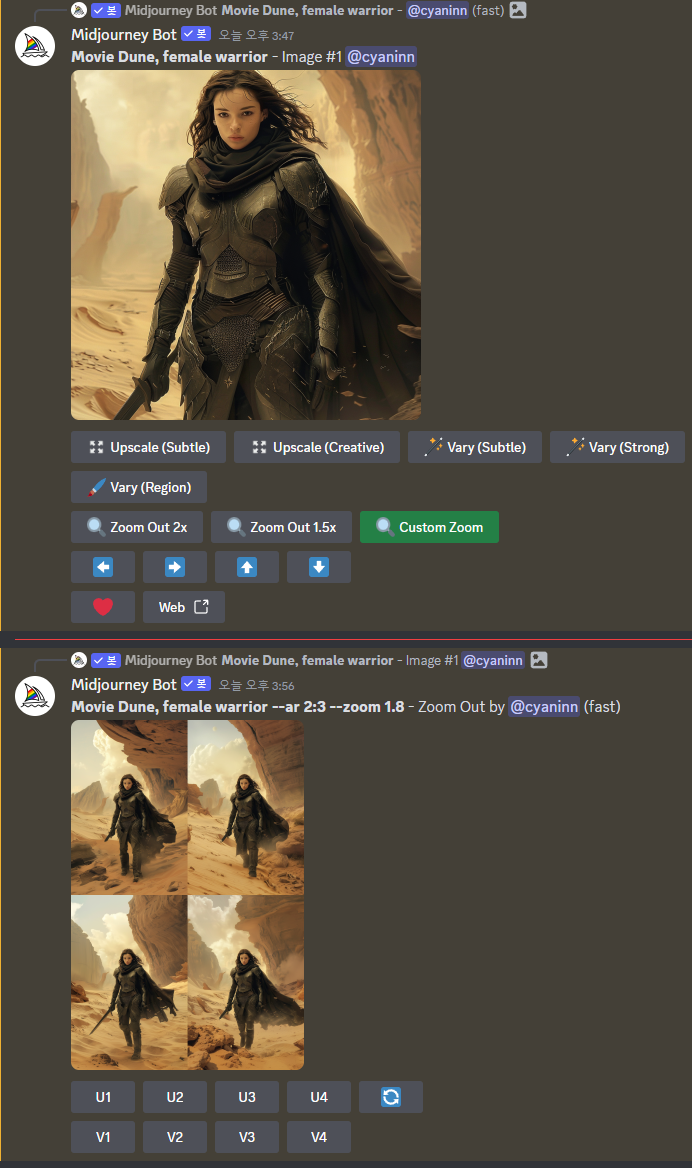Click Midjourney Bot avatar in first message

pos(35,46)
